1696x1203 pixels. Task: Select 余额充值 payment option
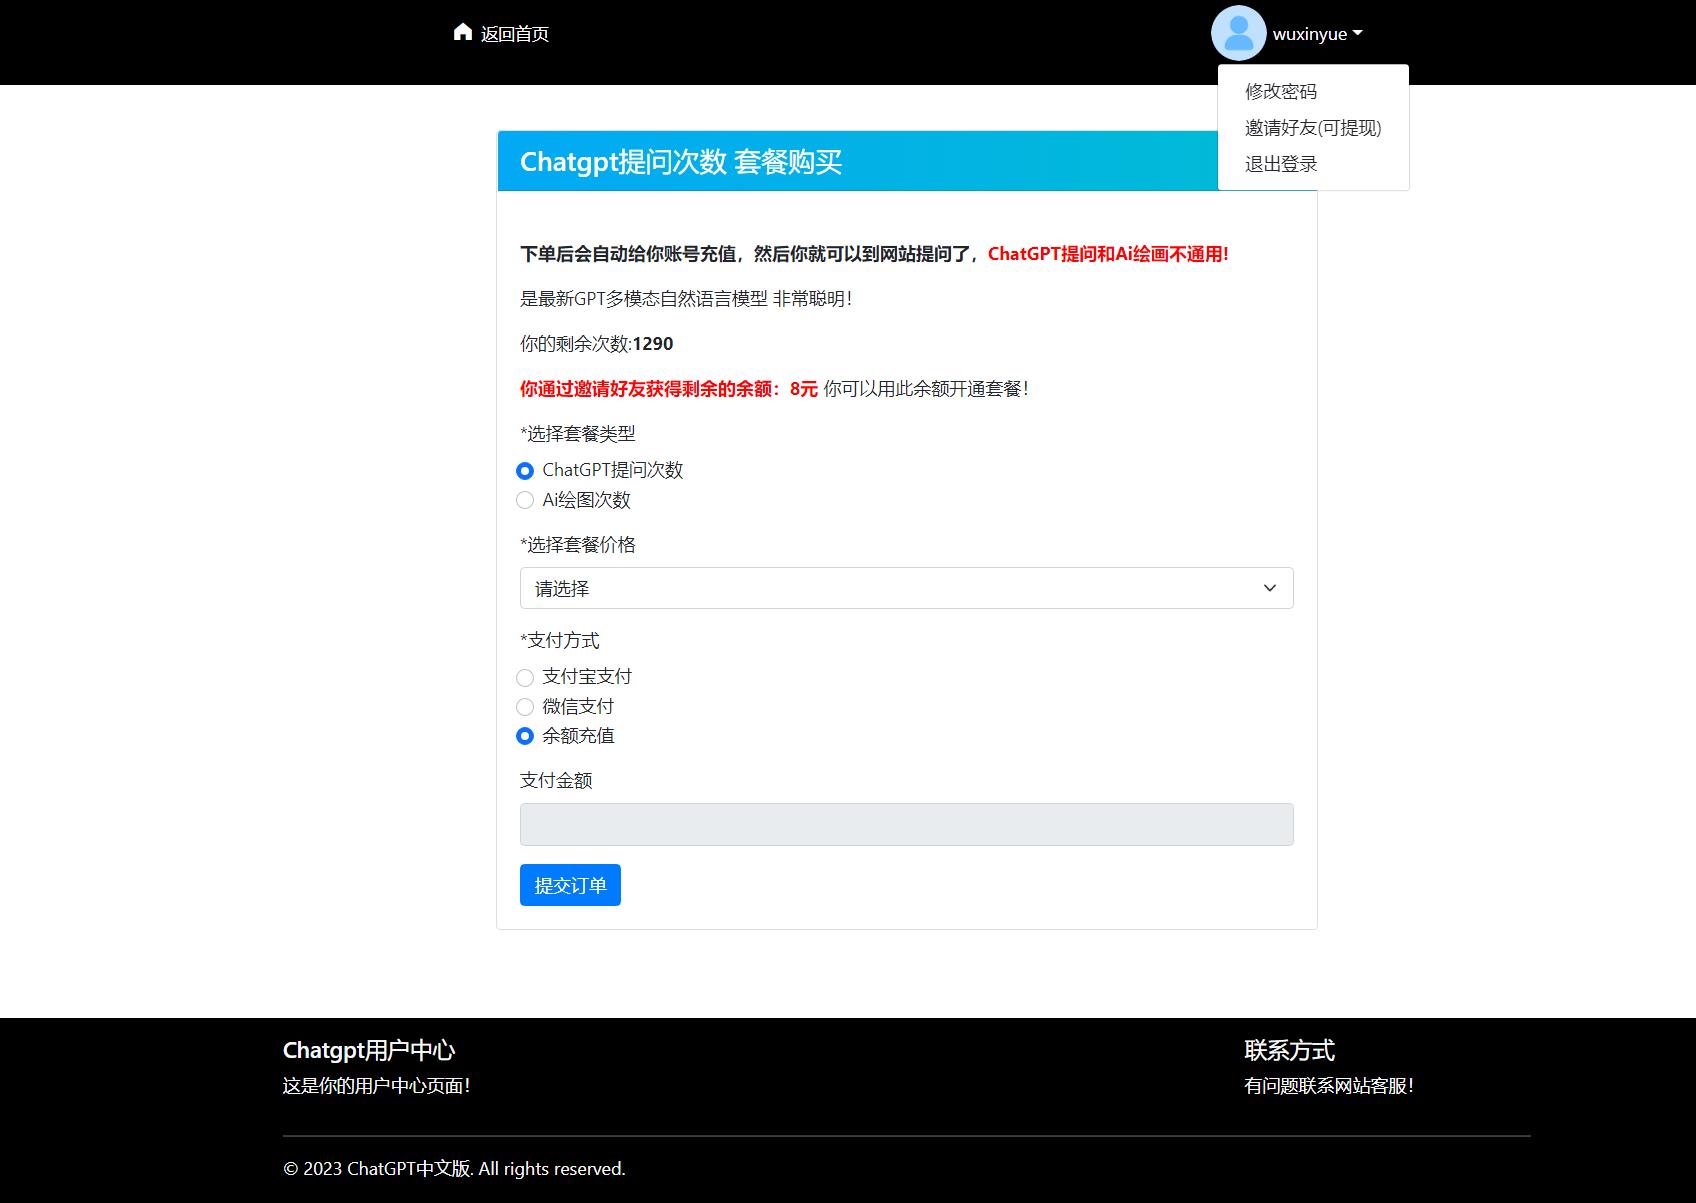coord(525,736)
